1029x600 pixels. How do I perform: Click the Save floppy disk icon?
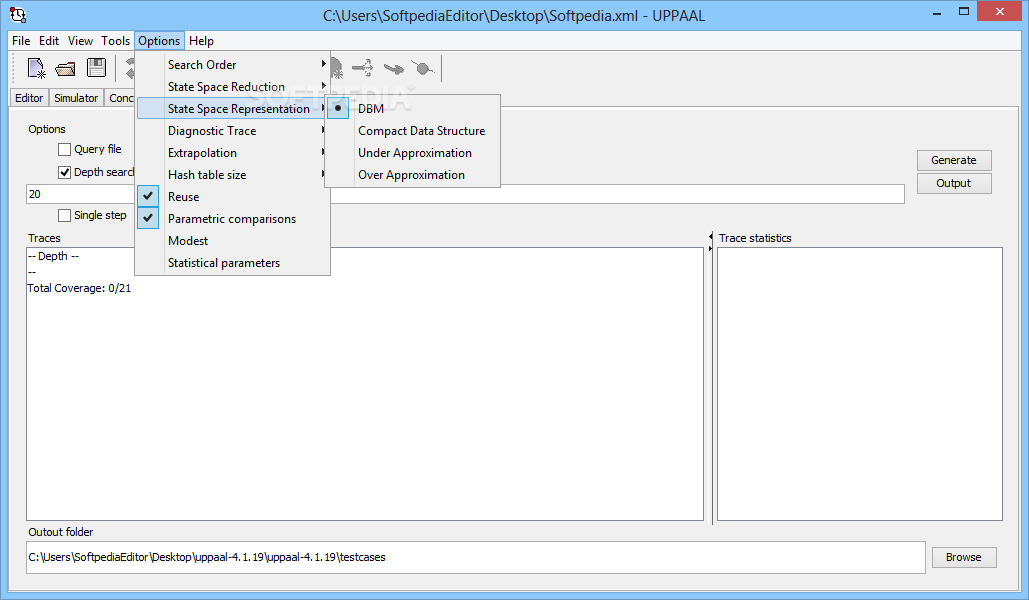pyautogui.click(x=96, y=68)
